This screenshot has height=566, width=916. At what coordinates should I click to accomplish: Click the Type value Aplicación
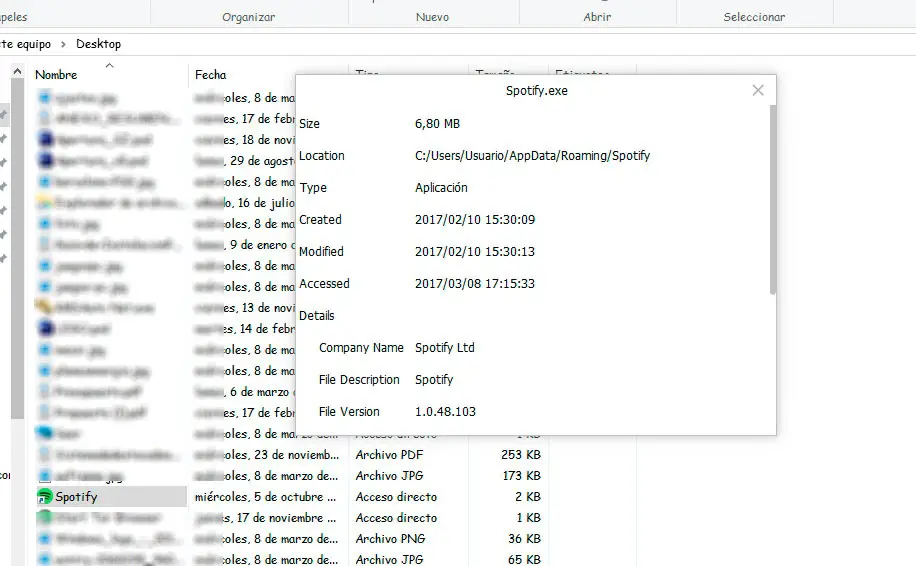[441, 187]
